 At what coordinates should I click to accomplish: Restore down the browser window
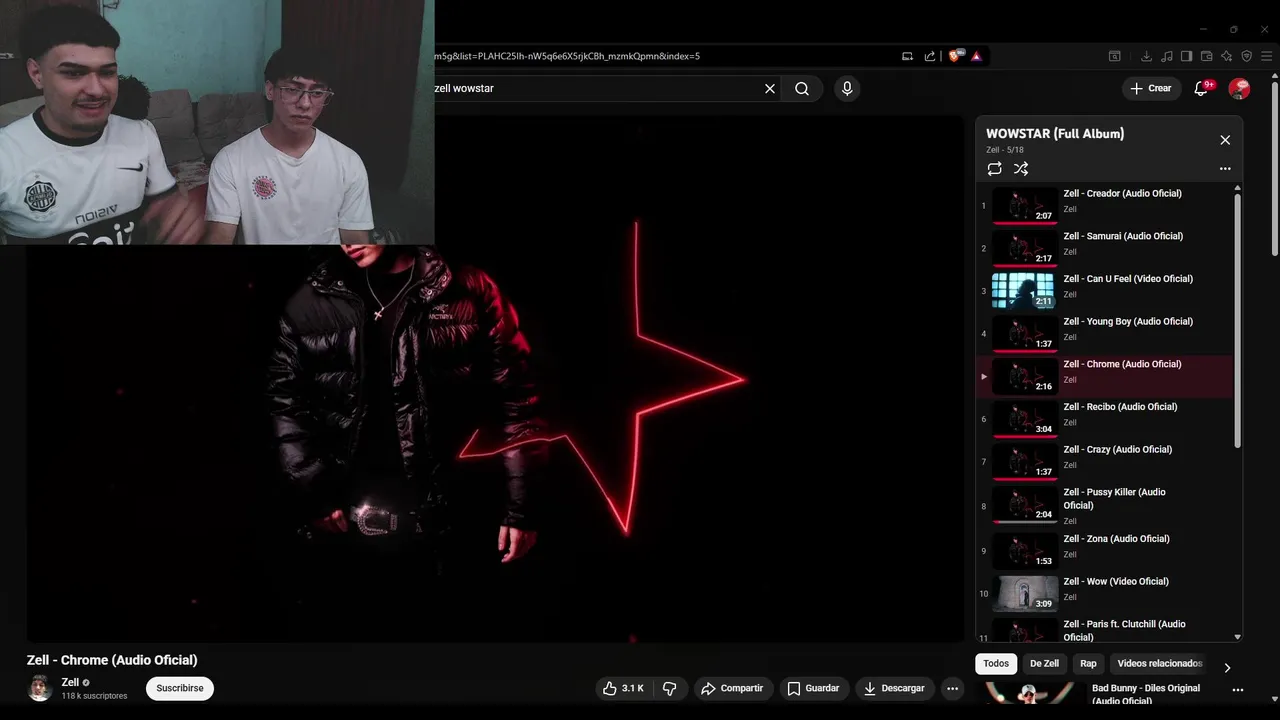(1233, 29)
